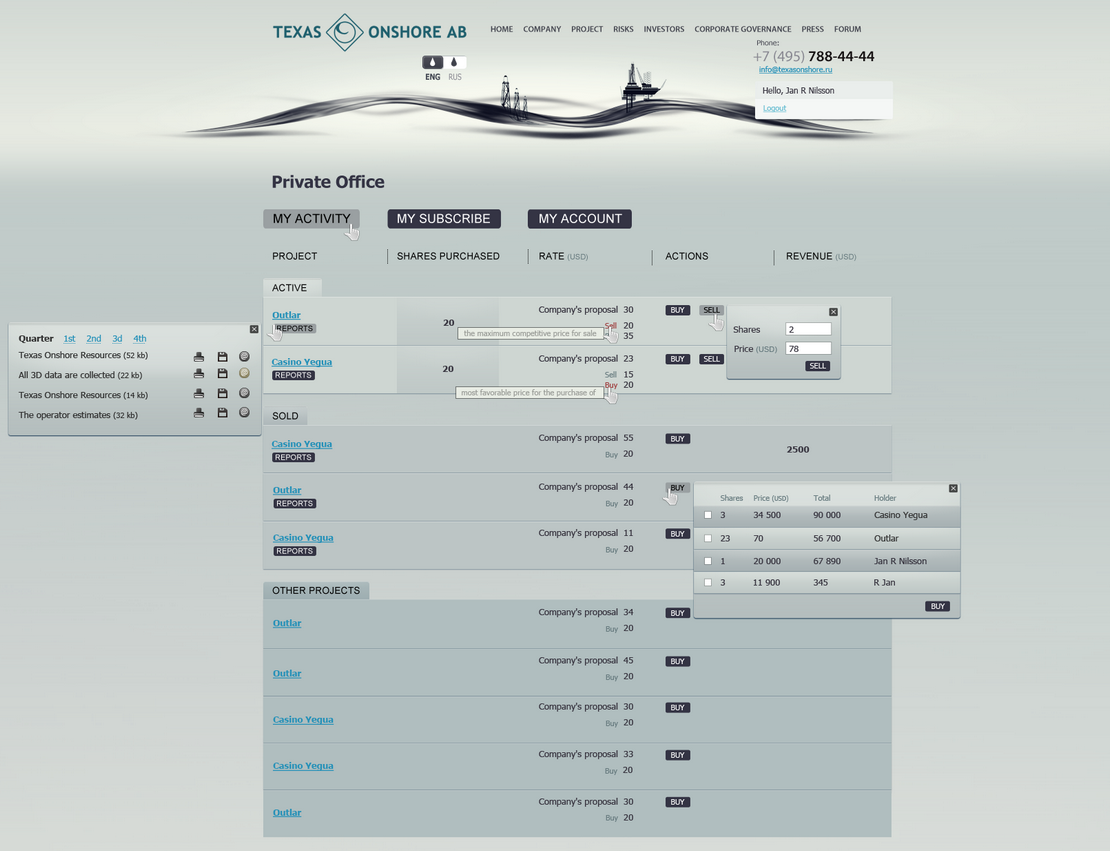Show the 4th quarter reports
Image resolution: width=1110 pixels, height=851 pixels.
140,338
